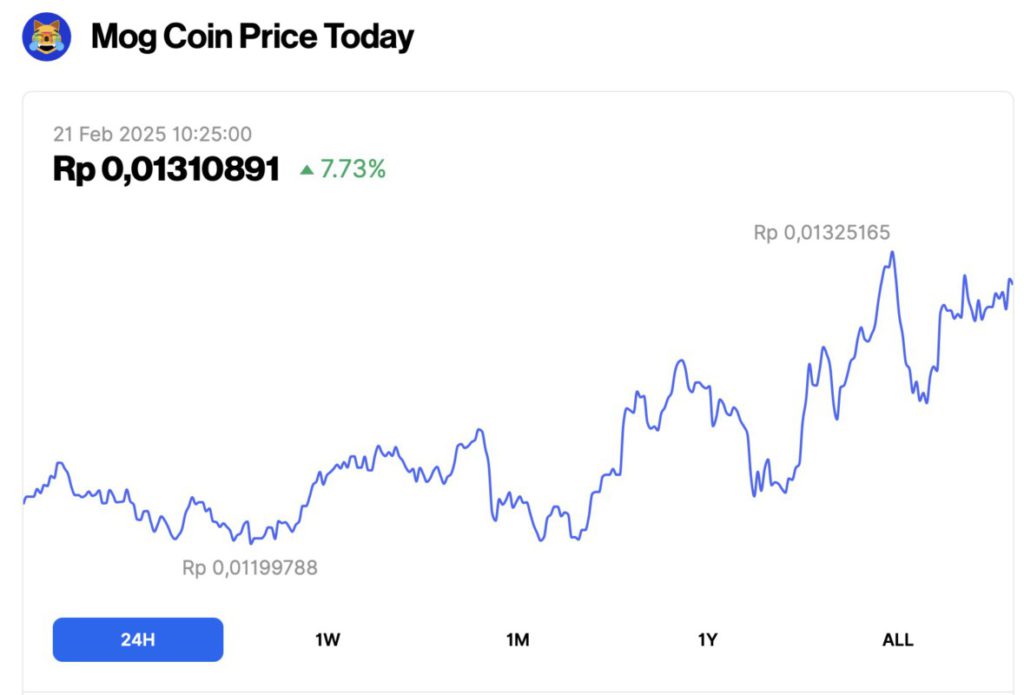
Task: Switch to the 1W timeframe
Action: pos(327,639)
